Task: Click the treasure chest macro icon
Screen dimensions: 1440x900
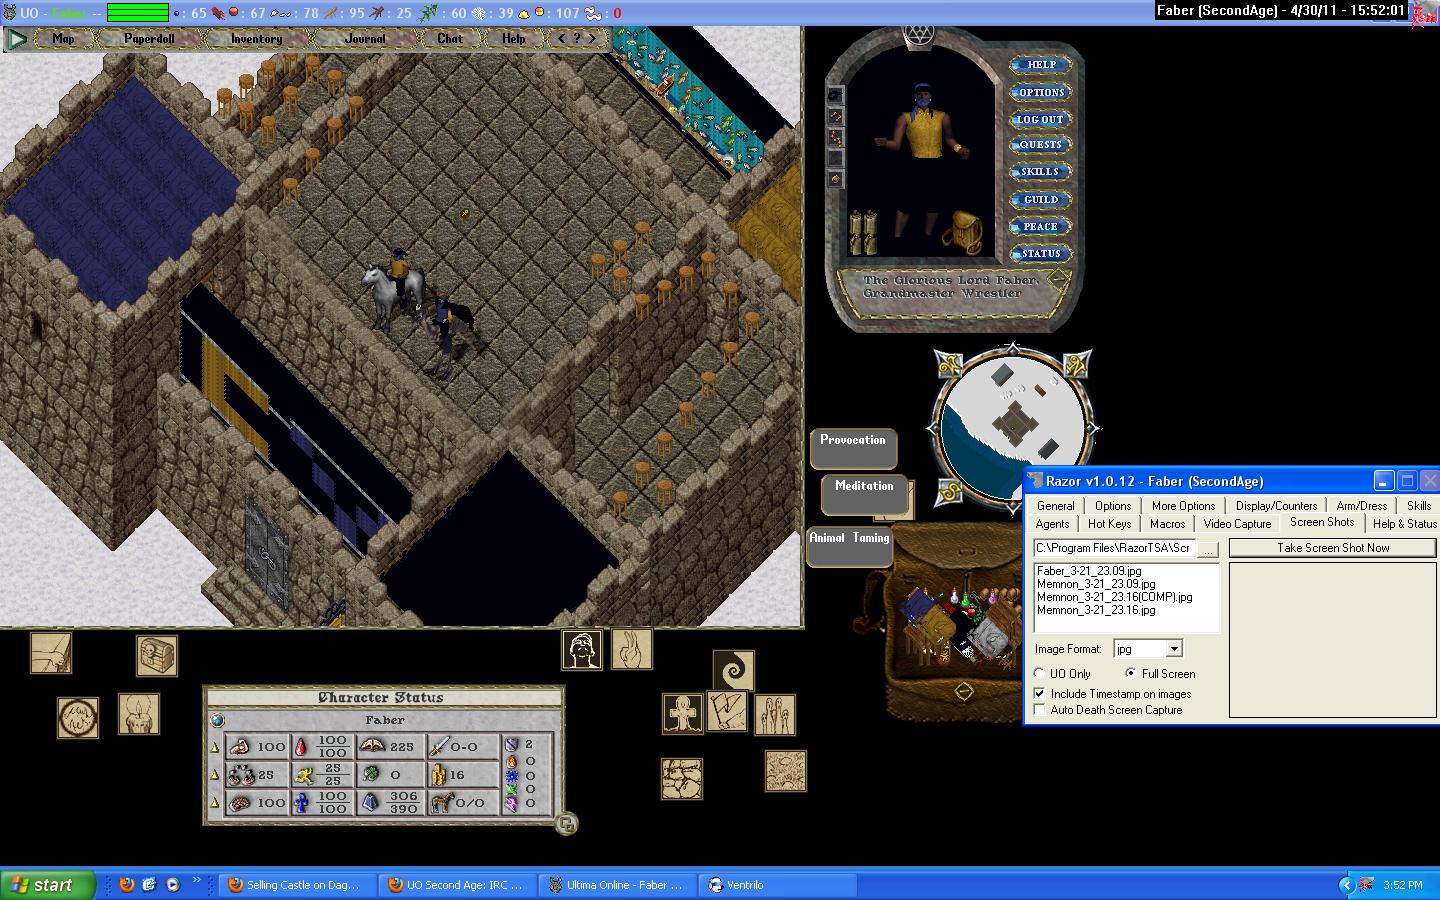Action: [x=157, y=656]
